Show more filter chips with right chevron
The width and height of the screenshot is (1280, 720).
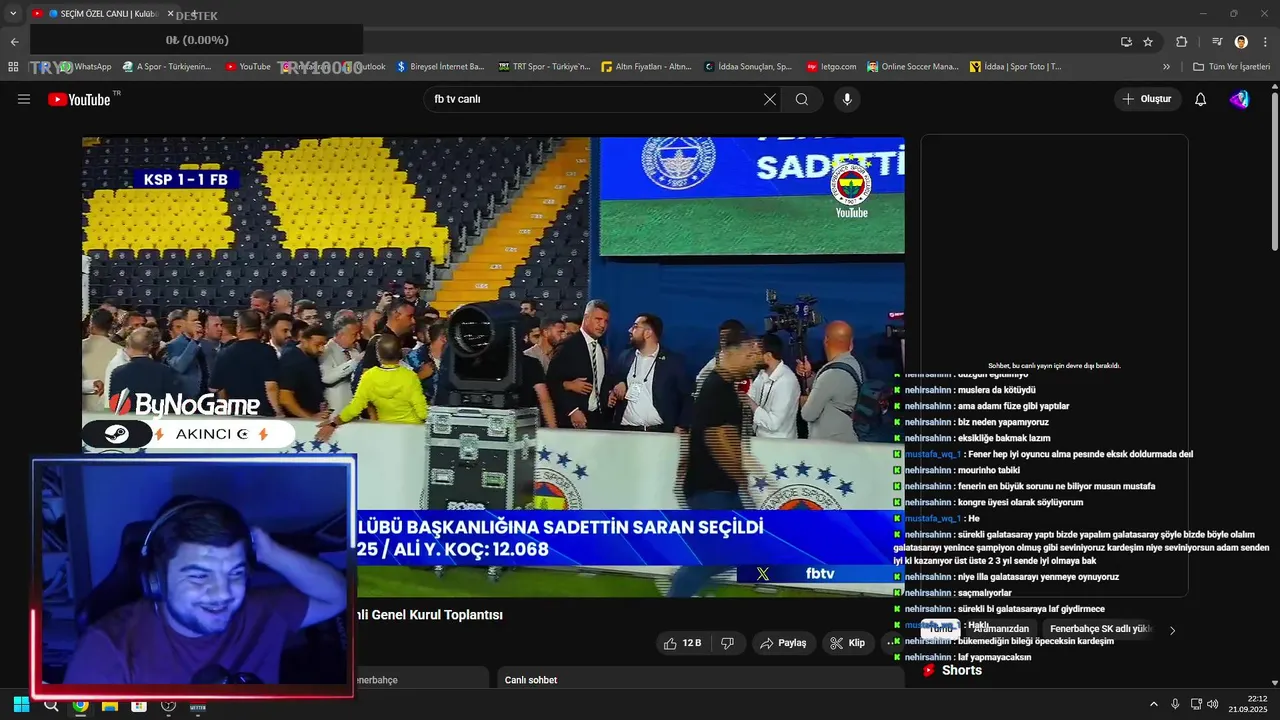point(1173,630)
